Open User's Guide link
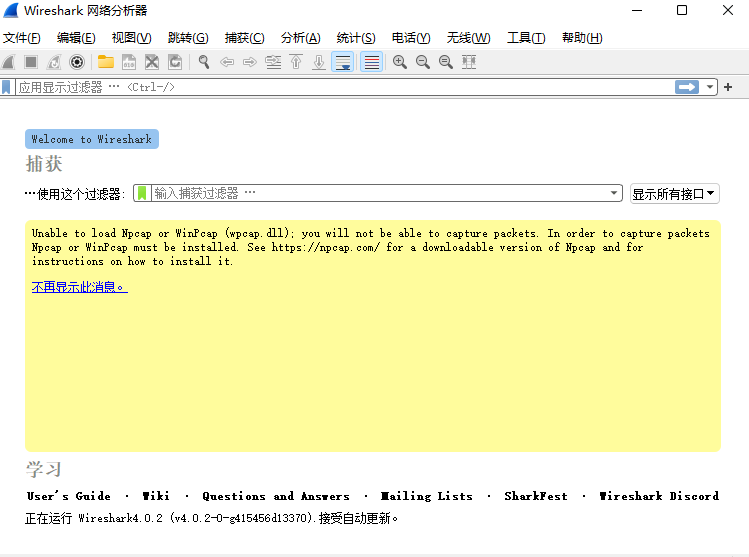 coord(69,496)
